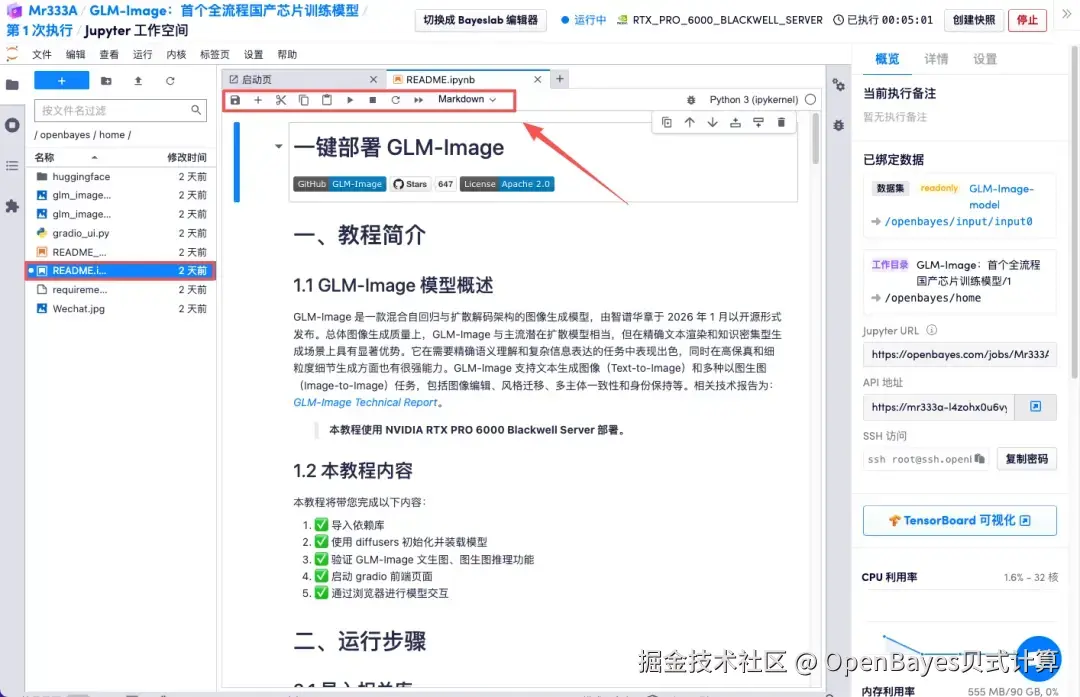Screen dimensions: 1080x697
Task: Collapse the heading cell with the arrow
Action: tap(278, 146)
